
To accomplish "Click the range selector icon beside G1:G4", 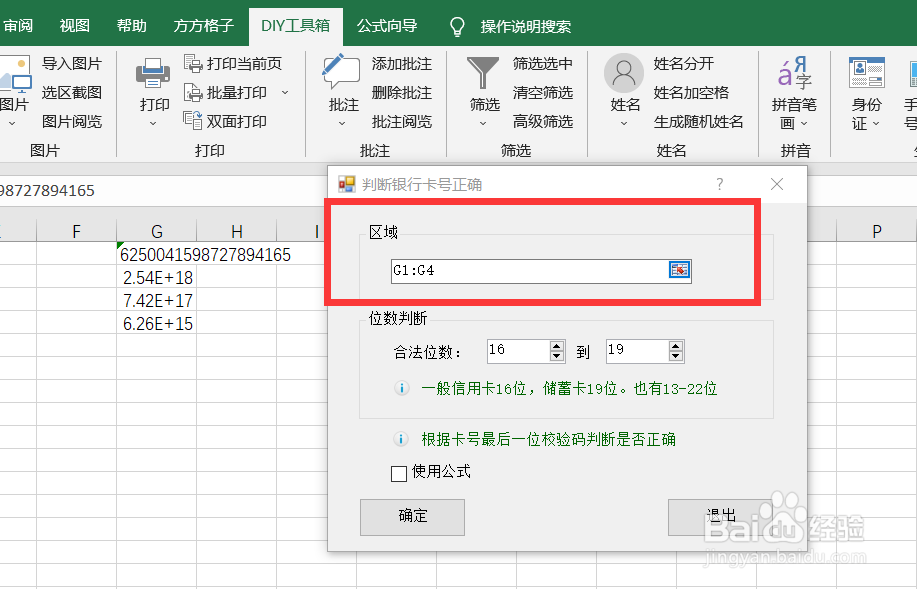I will (679, 270).
